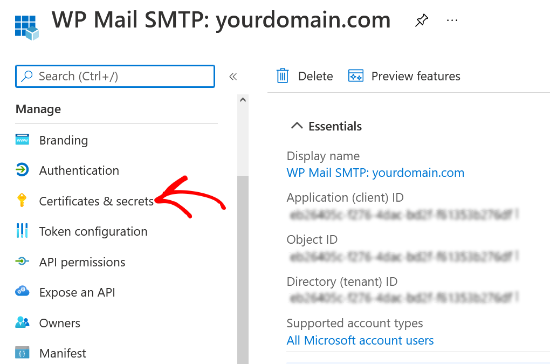Pin the WP Mail SMTP blade

tap(421, 20)
